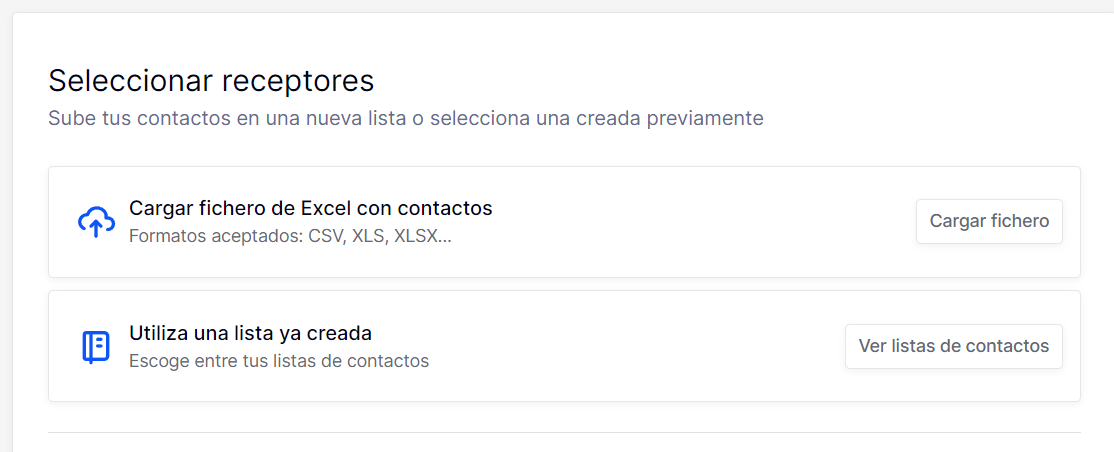Screen dimensions: 1114x452
Task: Click the Escoge entre tus listas description
Action: coord(279,361)
